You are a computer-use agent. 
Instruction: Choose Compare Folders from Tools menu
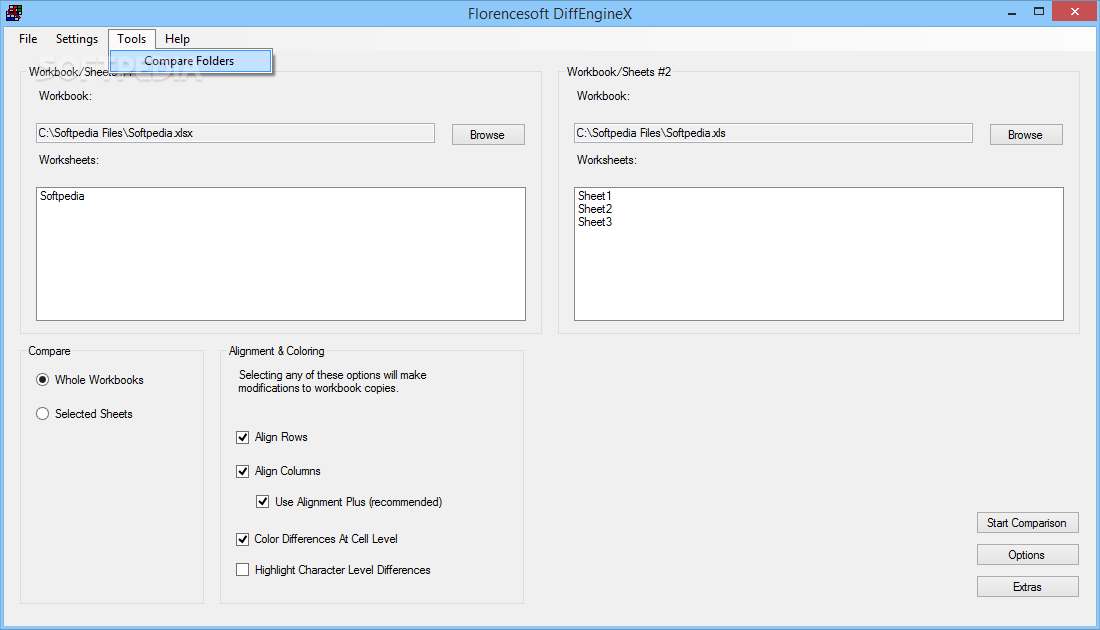191,61
